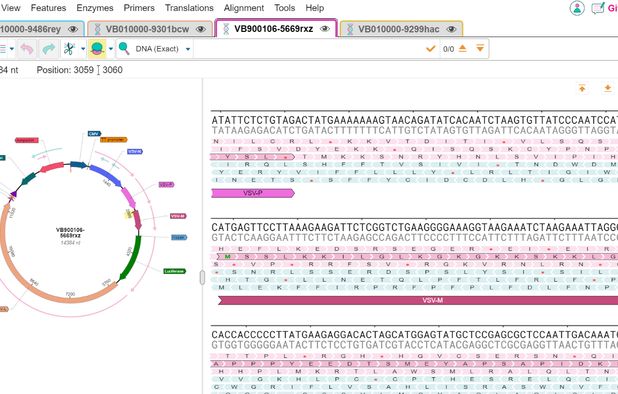Confirm search with the orange checkmark
This screenshot has height=394, width=618.
click(x=431, y=49)
